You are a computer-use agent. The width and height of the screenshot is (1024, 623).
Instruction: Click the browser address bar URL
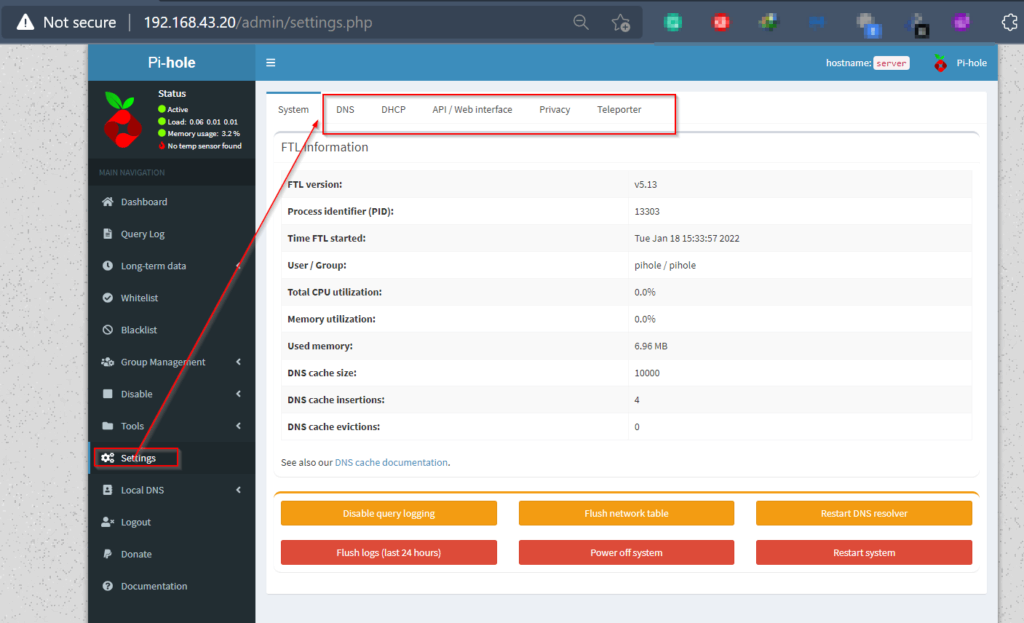(x=258, y=22)
